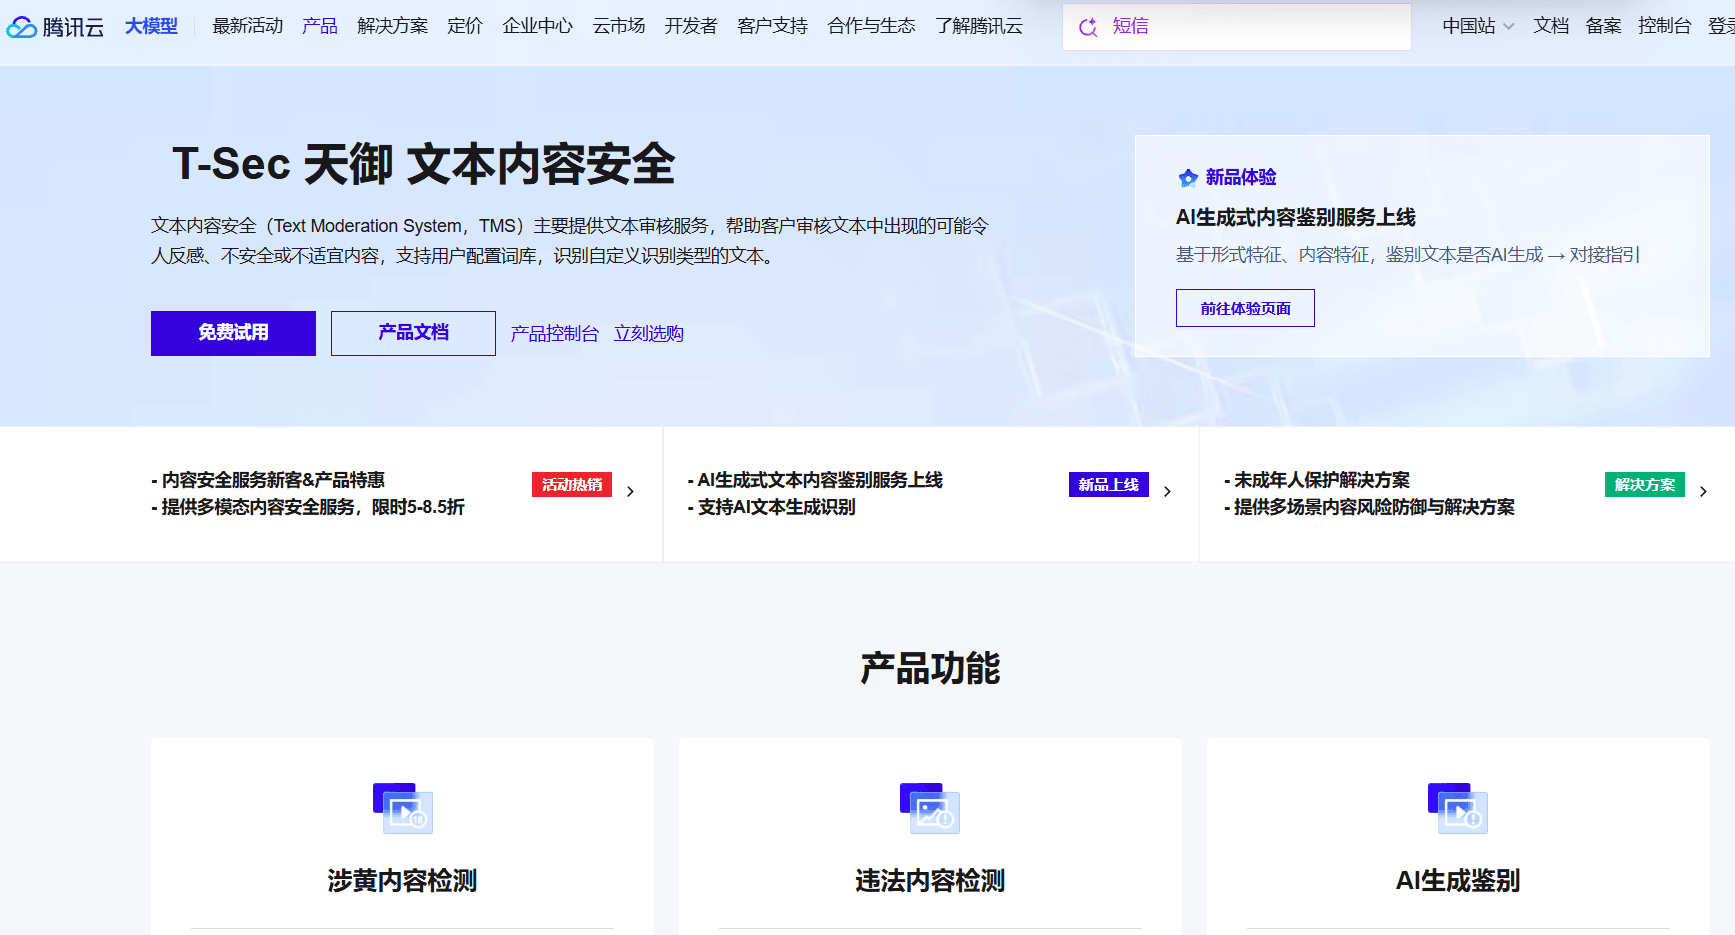This screenshot has width=1735, height=935.
Task: Open the 云市场 menu item
Action: click(x=619, y=26)
